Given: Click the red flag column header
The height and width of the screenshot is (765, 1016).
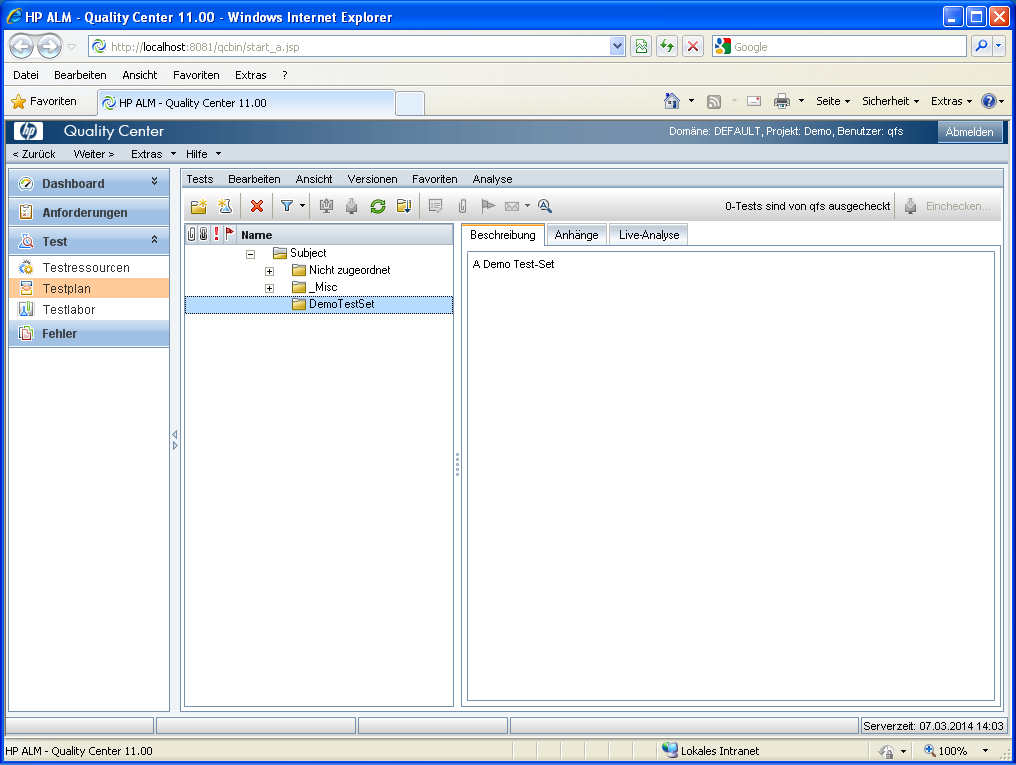Looking at the screenshot, I should tap(229, 234).
